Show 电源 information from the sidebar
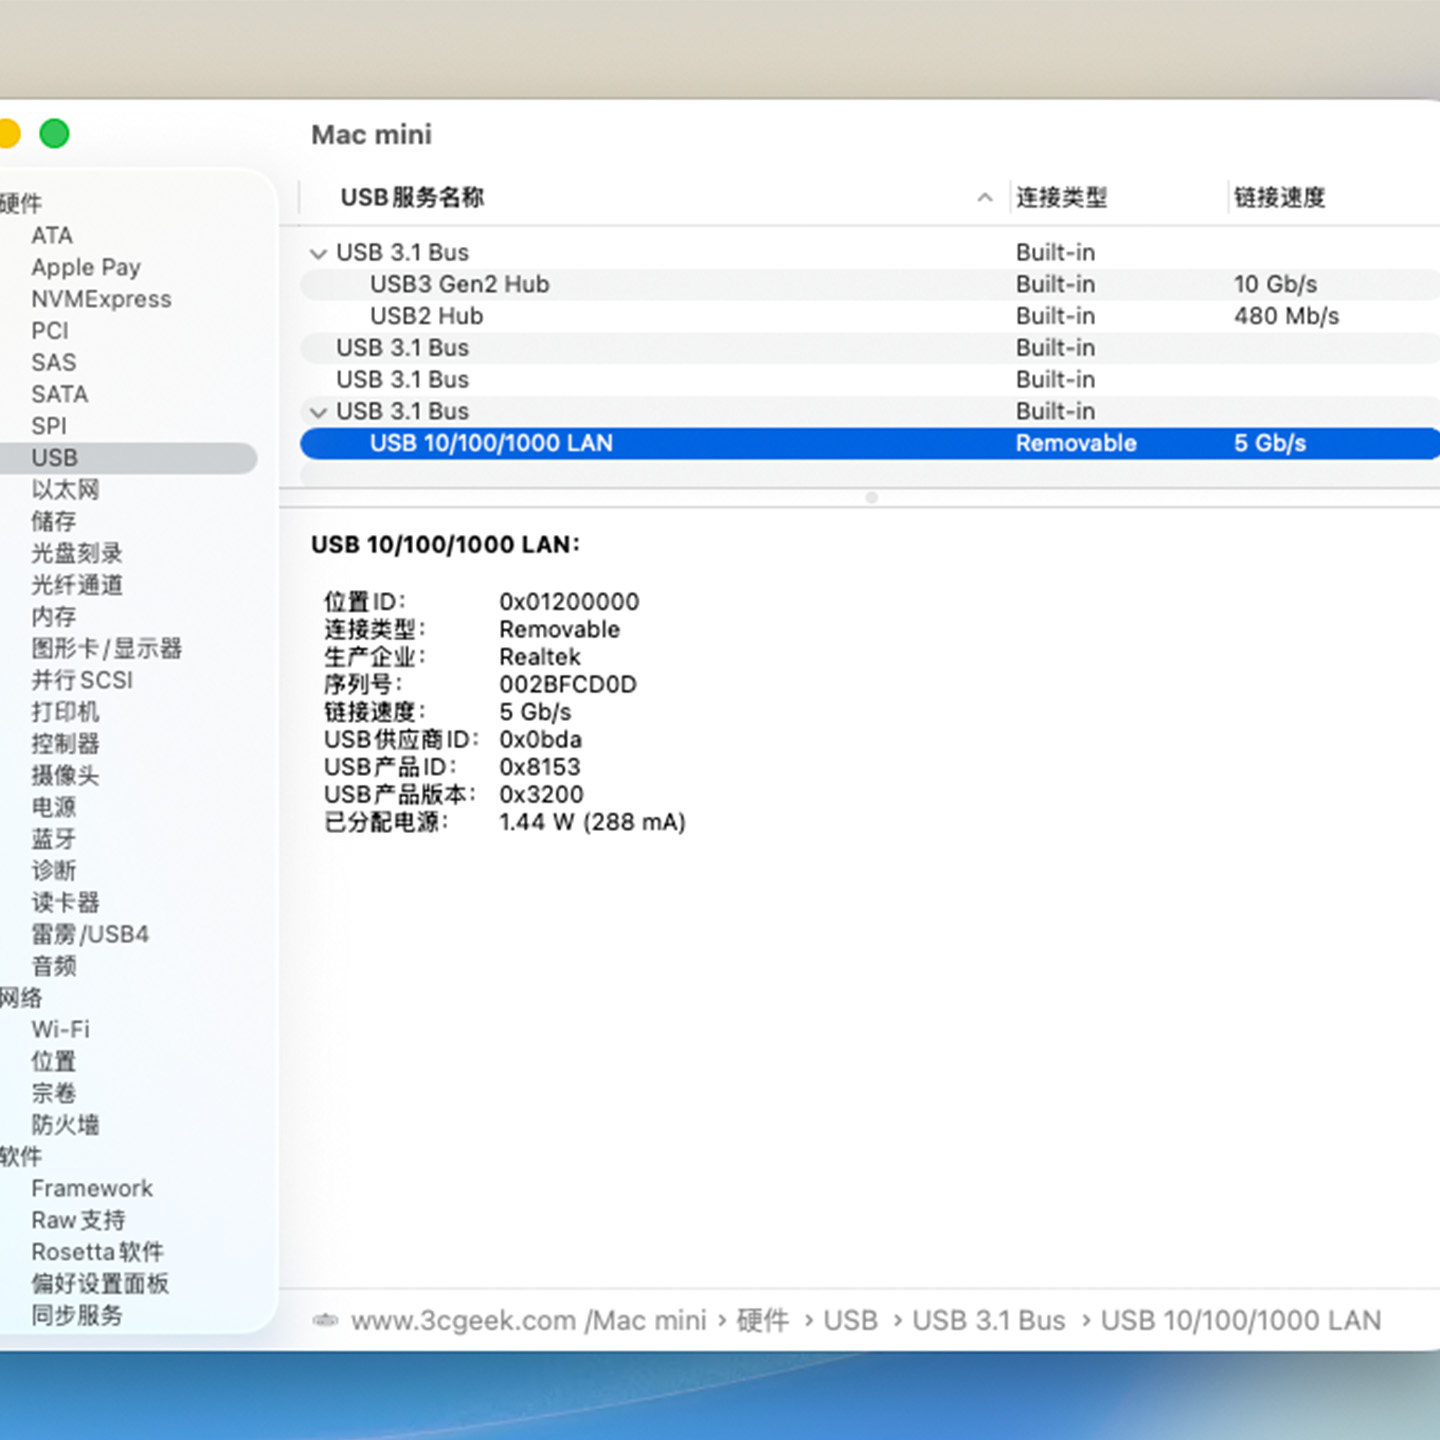 click(x=53, y=807)
